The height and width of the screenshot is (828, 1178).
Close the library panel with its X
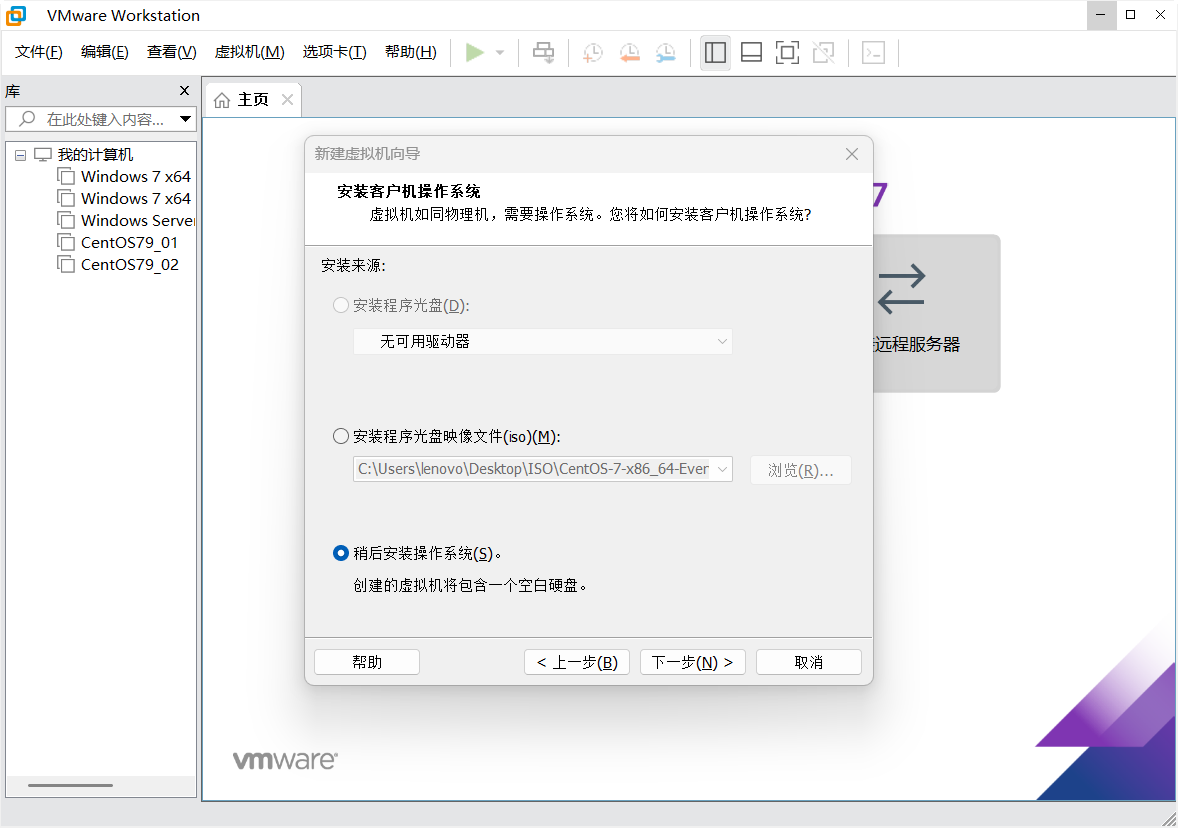184,91
